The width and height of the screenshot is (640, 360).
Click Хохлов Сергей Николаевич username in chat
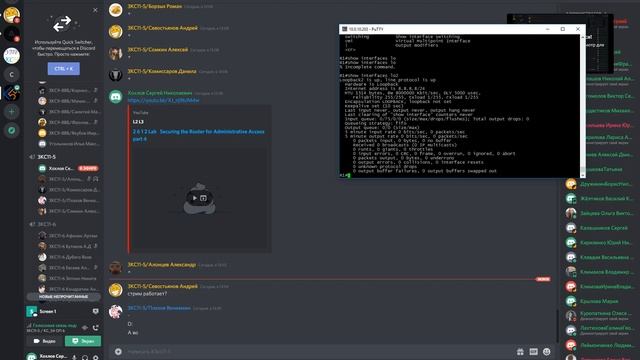pos(160,93)
